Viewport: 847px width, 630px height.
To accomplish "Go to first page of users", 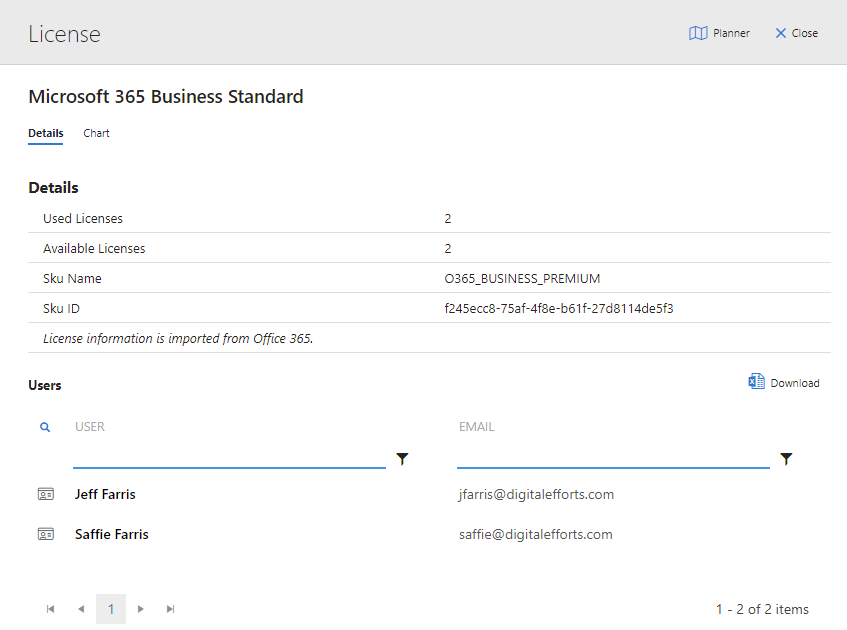I will [x=50, y=609].
